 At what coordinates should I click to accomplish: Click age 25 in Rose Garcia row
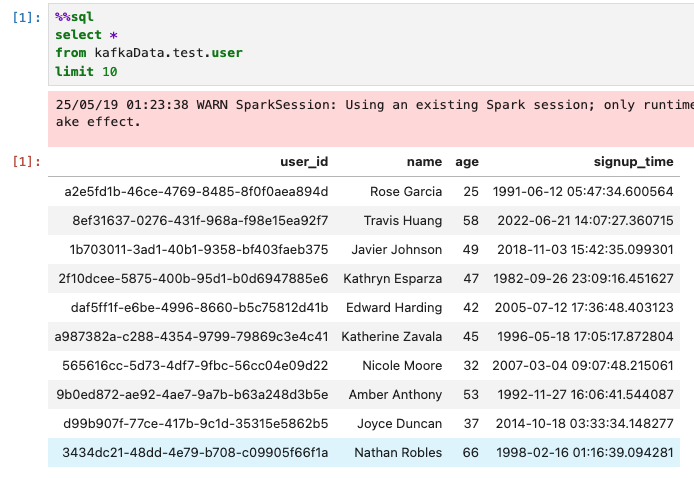click(471, 191)
